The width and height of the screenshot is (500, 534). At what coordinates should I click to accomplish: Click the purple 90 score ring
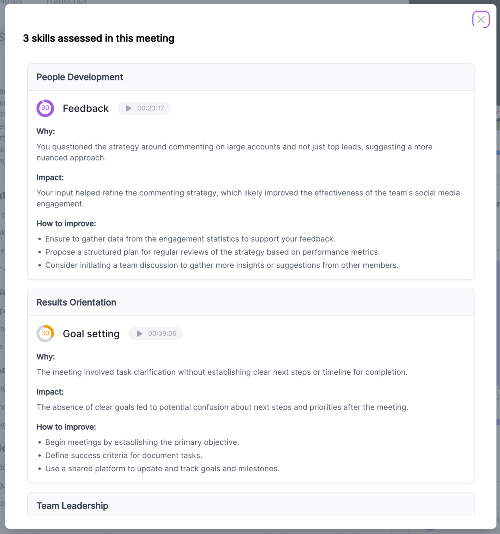[x=45, y=108]
